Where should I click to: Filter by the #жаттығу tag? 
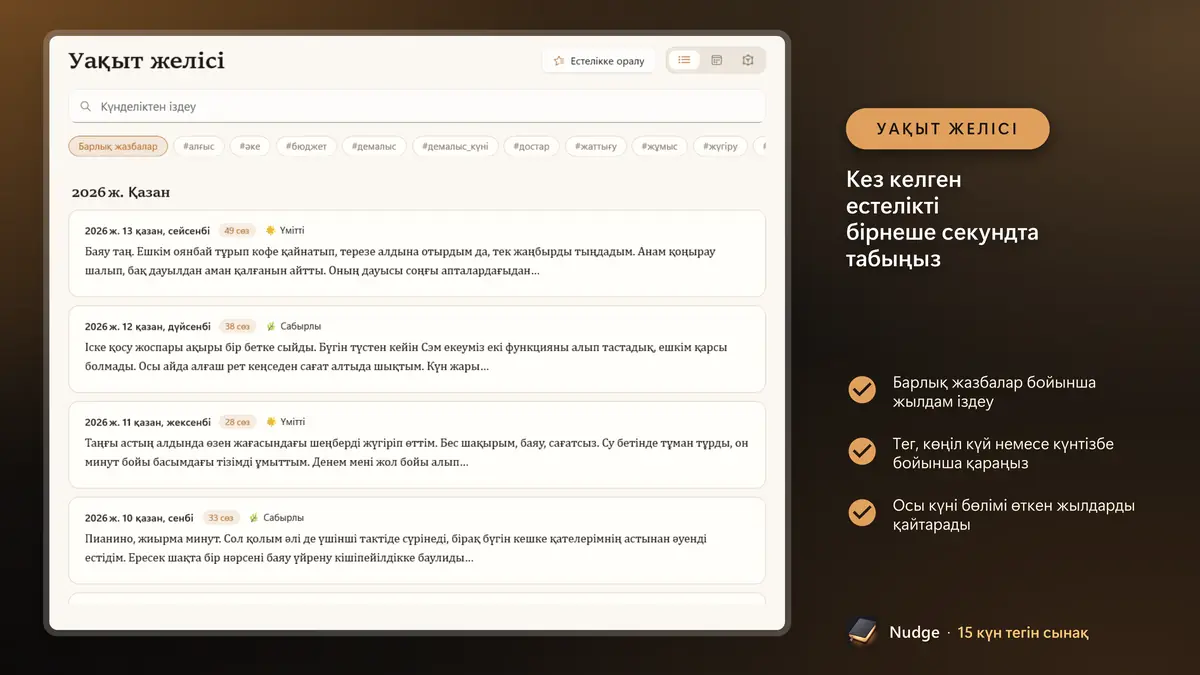[x=596, y=146]
